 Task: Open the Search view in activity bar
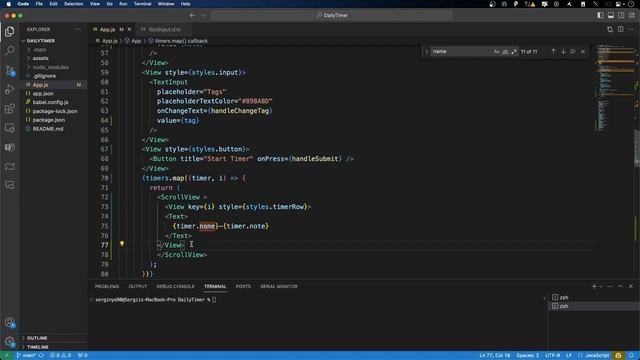coord(9,51)
